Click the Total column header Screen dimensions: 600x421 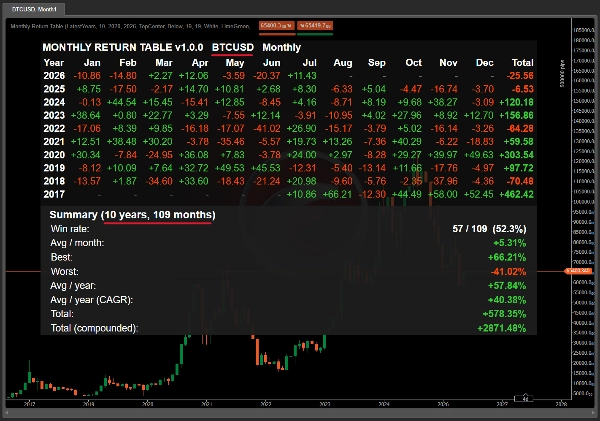point(522,63)
